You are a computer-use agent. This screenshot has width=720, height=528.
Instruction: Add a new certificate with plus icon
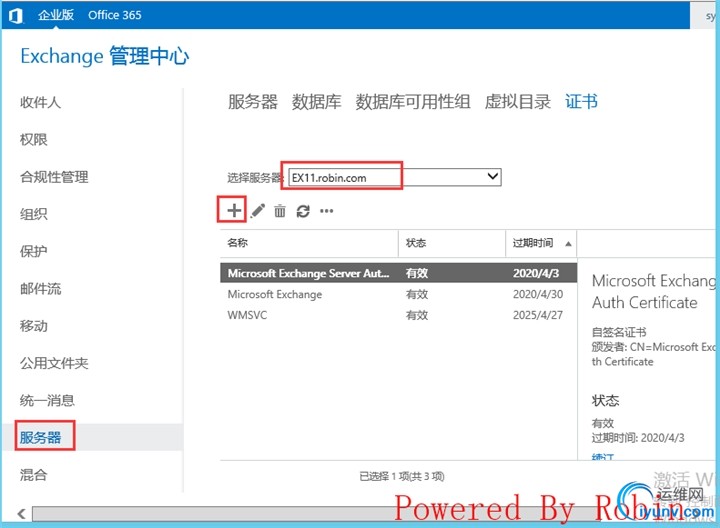click(x=234, y=211)
